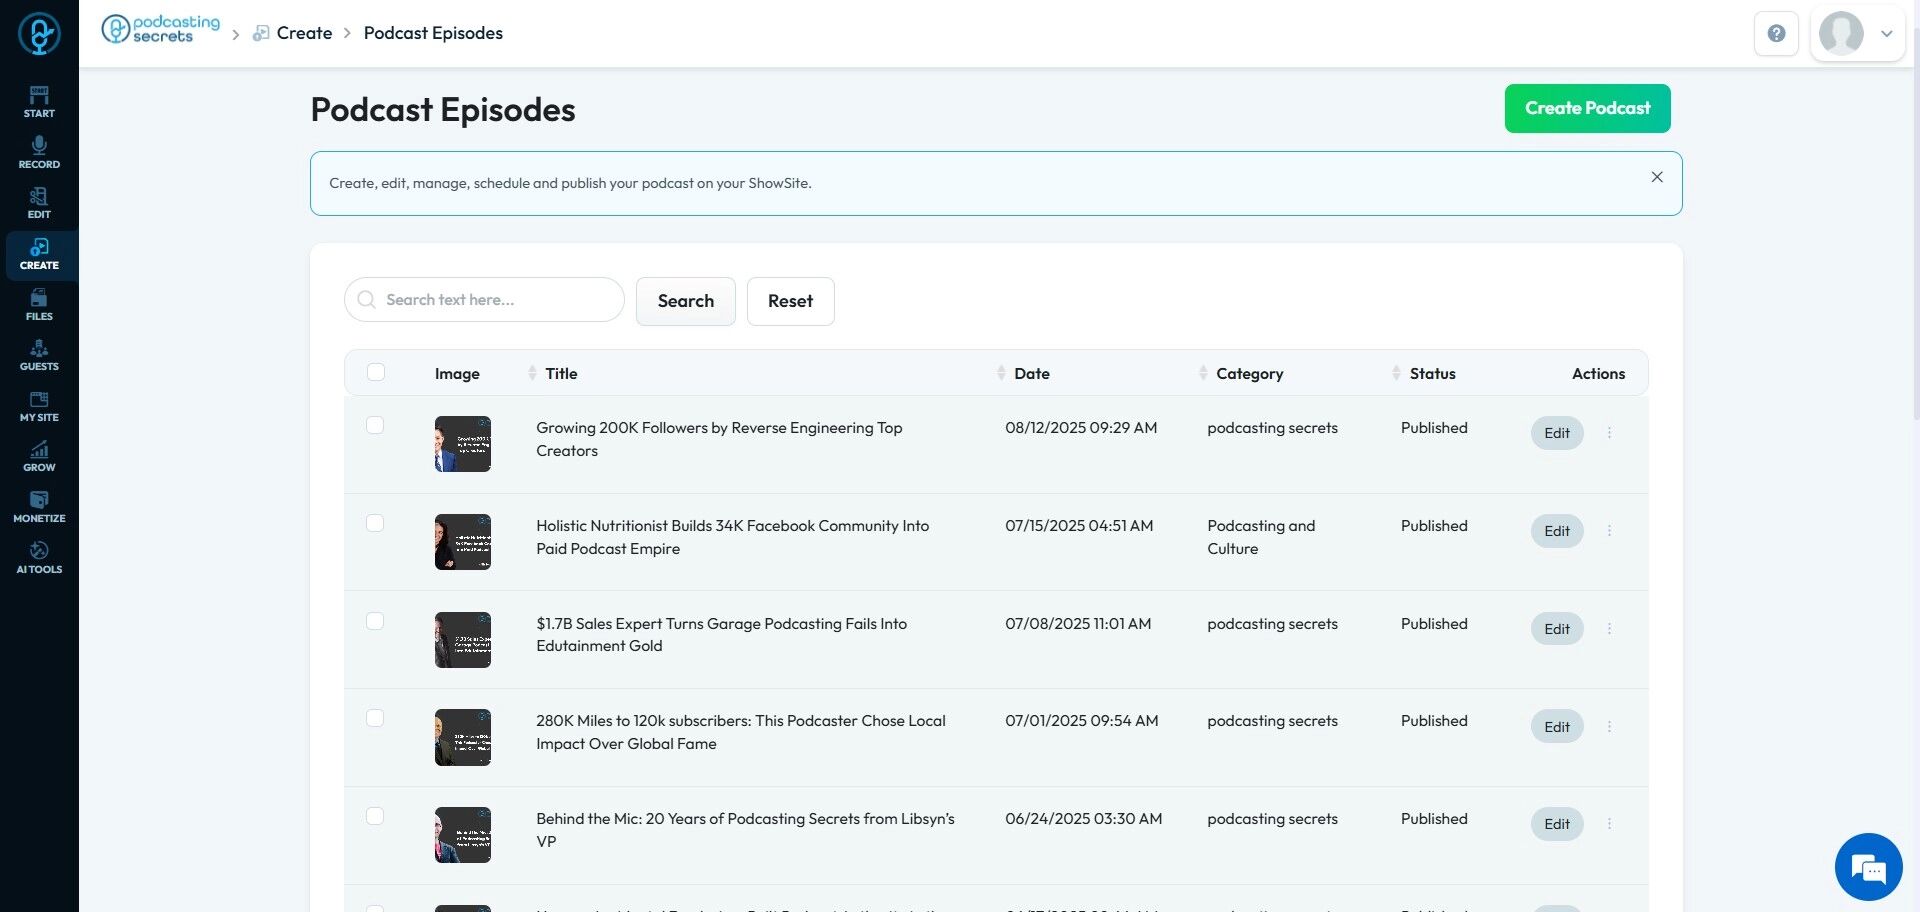The height and width of the screenshot is (912, 1920).
Task: Click the title 'Growing 200K Followers by Reverse Engineering'
Action: coord(719,439)
